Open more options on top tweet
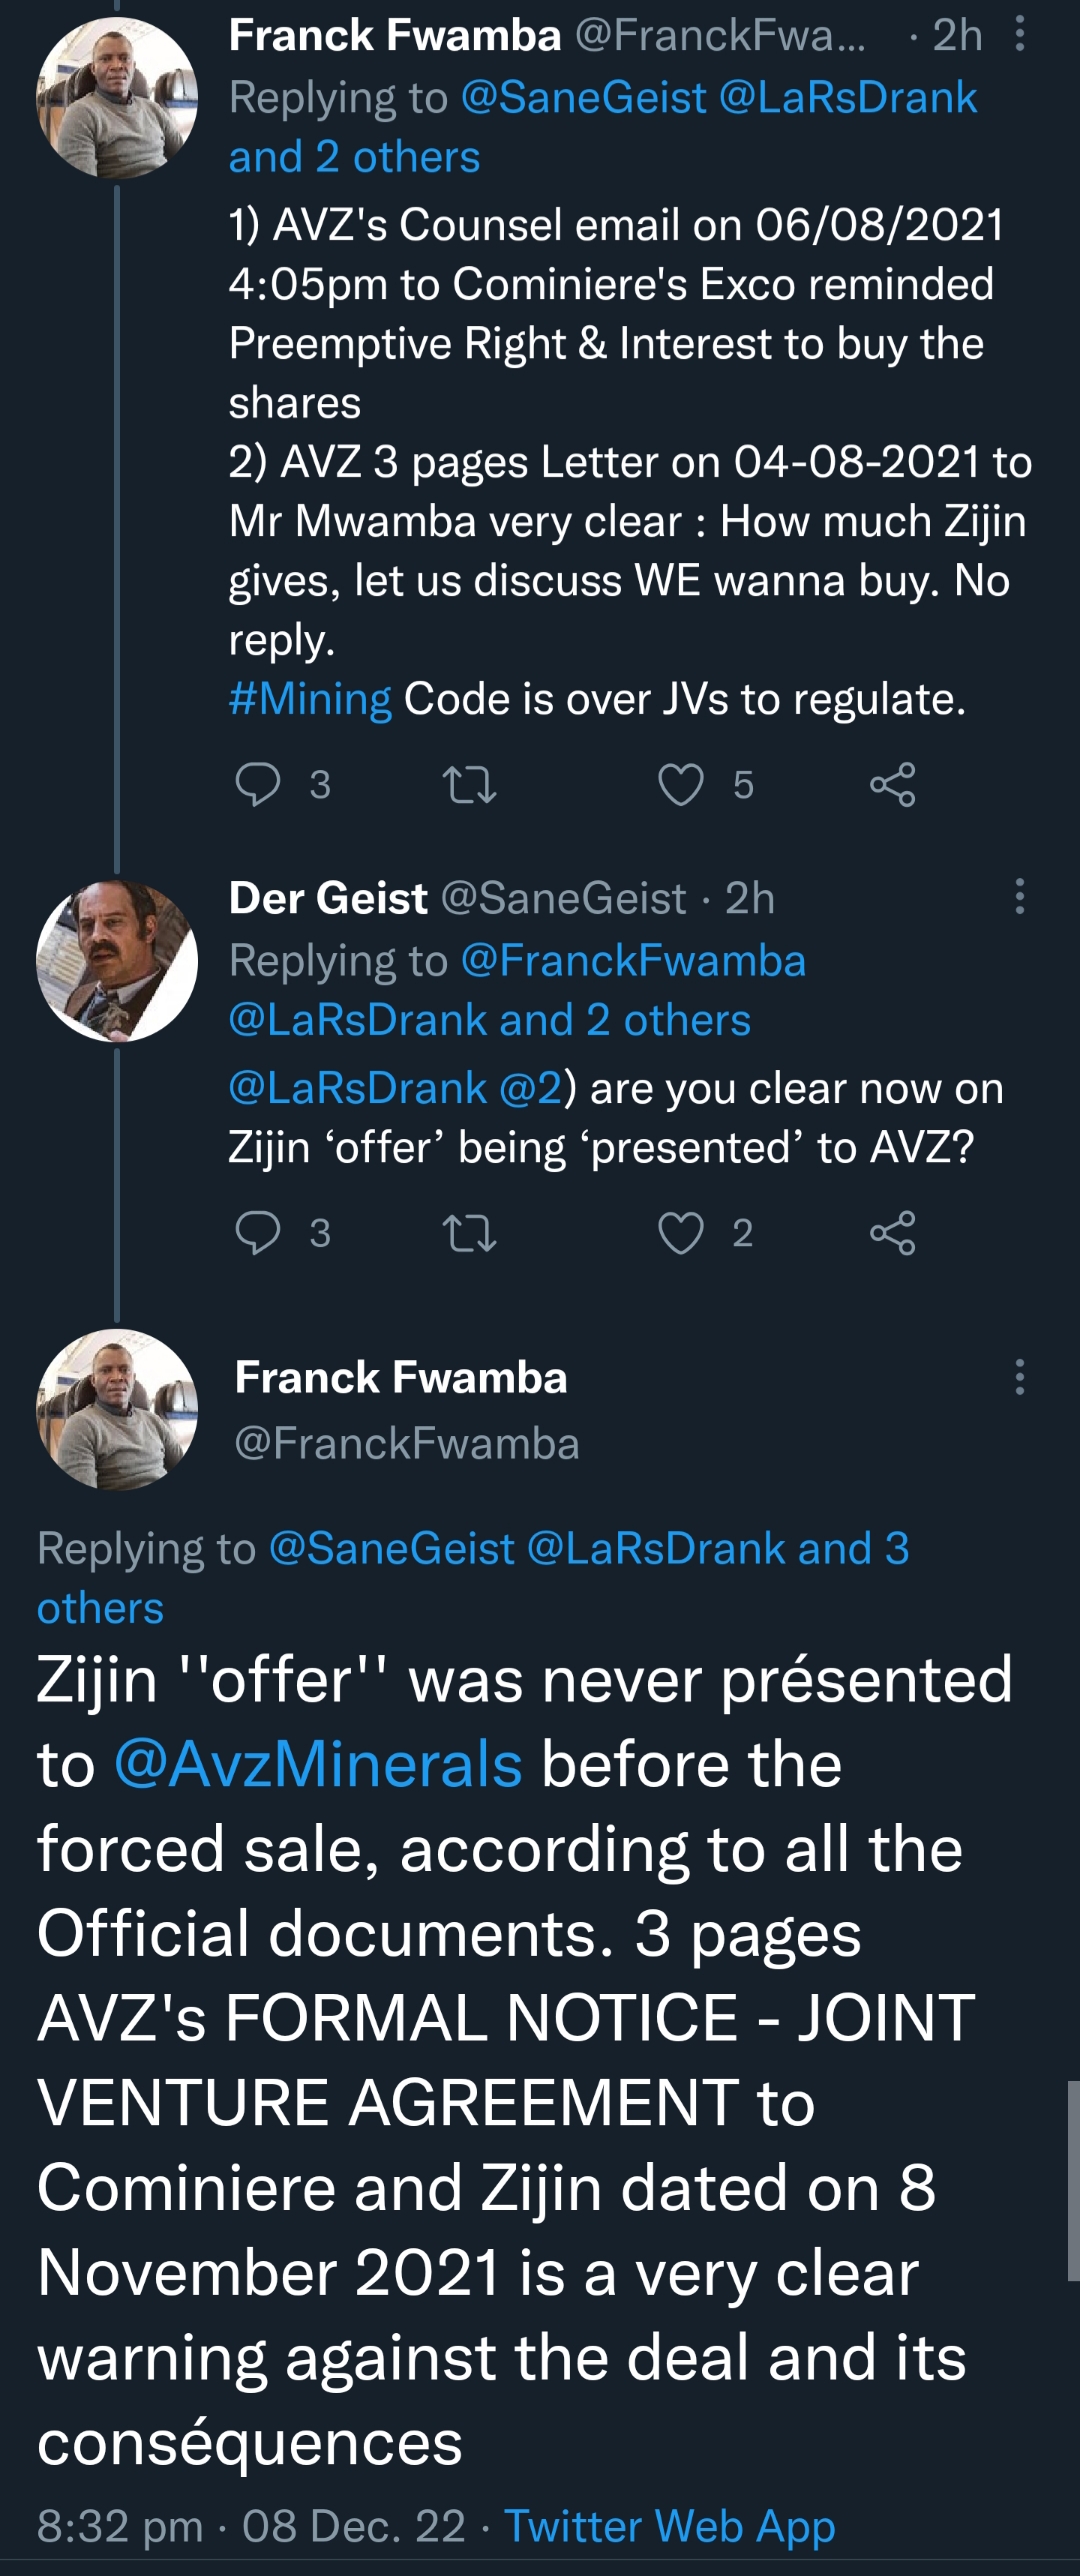The width and height of the screenshot is (1080, 2576). (x=1019, y=35)
